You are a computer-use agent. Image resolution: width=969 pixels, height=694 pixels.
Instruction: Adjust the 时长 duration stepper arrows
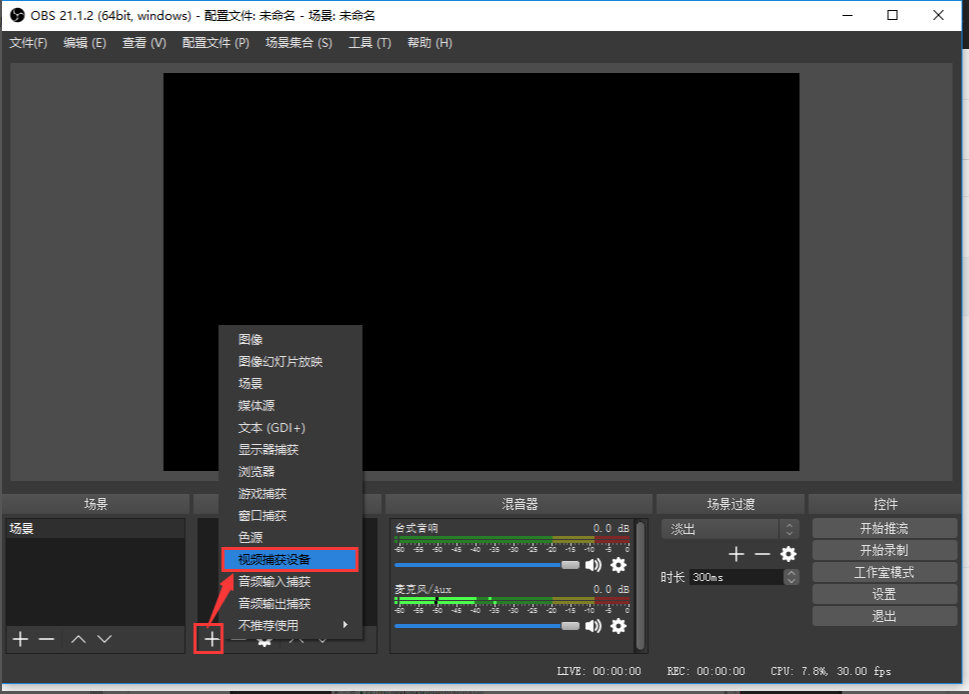tap(791, 577)
